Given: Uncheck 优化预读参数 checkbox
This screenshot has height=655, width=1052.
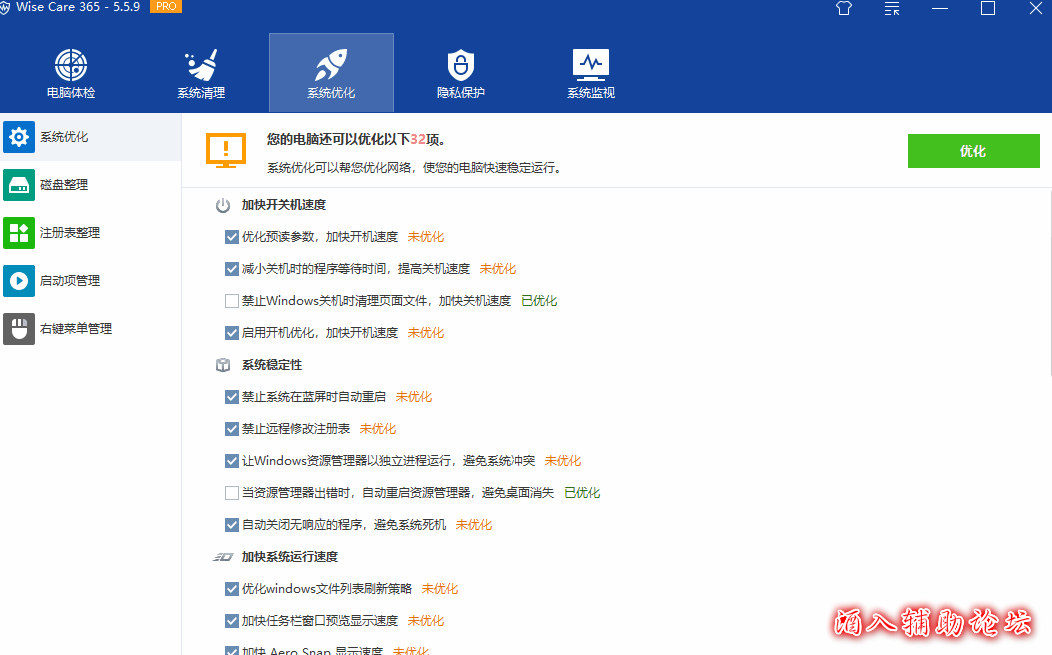Looking at the screenshot, I should [x=232, y=237].
